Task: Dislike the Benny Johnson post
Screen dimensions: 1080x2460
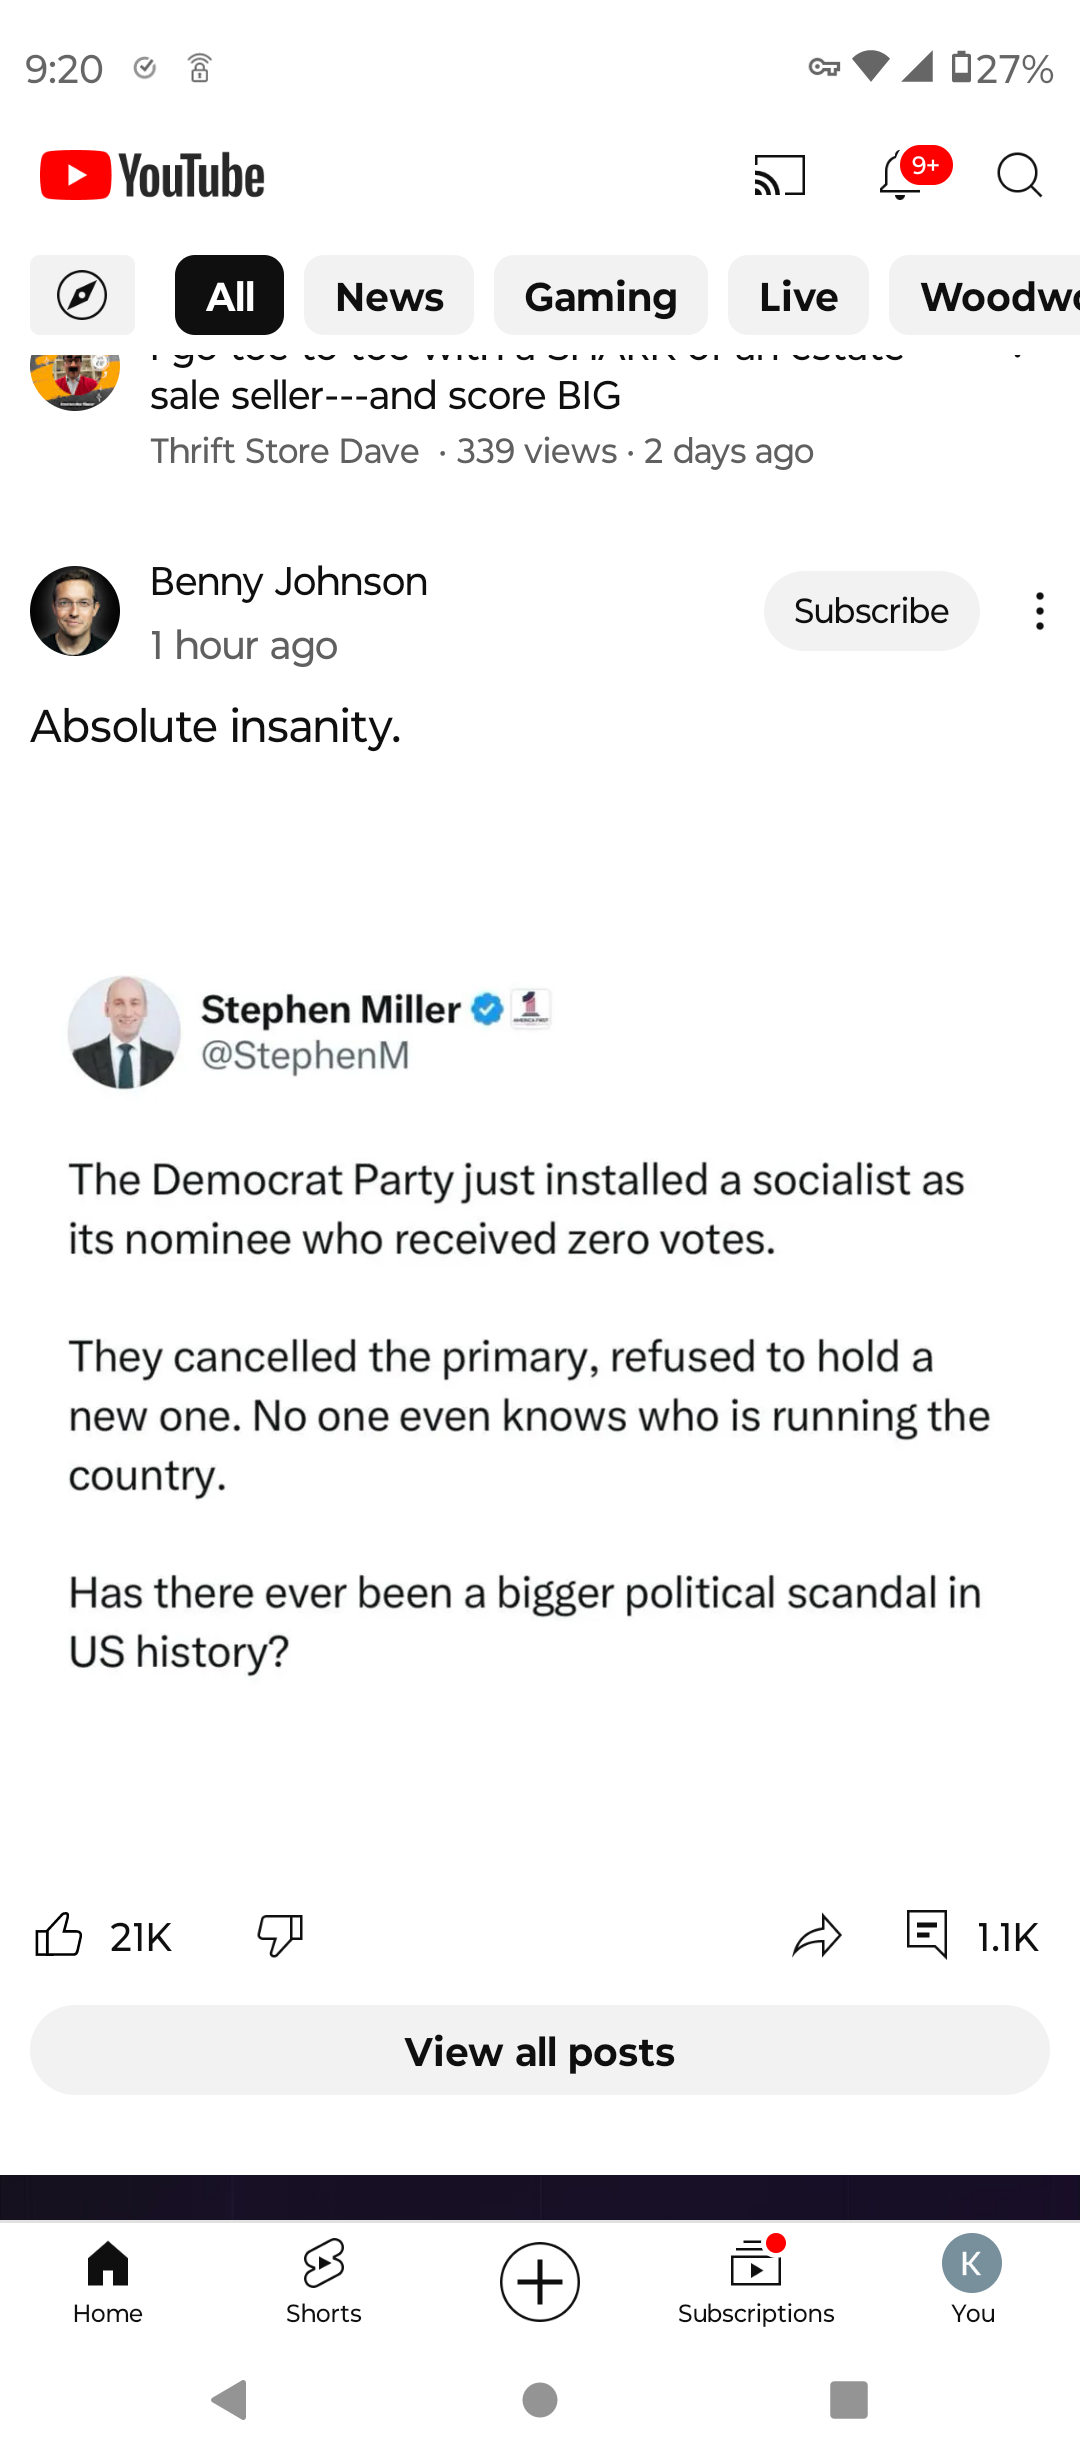Action: pyautogui.click(x=280, y=1935)
